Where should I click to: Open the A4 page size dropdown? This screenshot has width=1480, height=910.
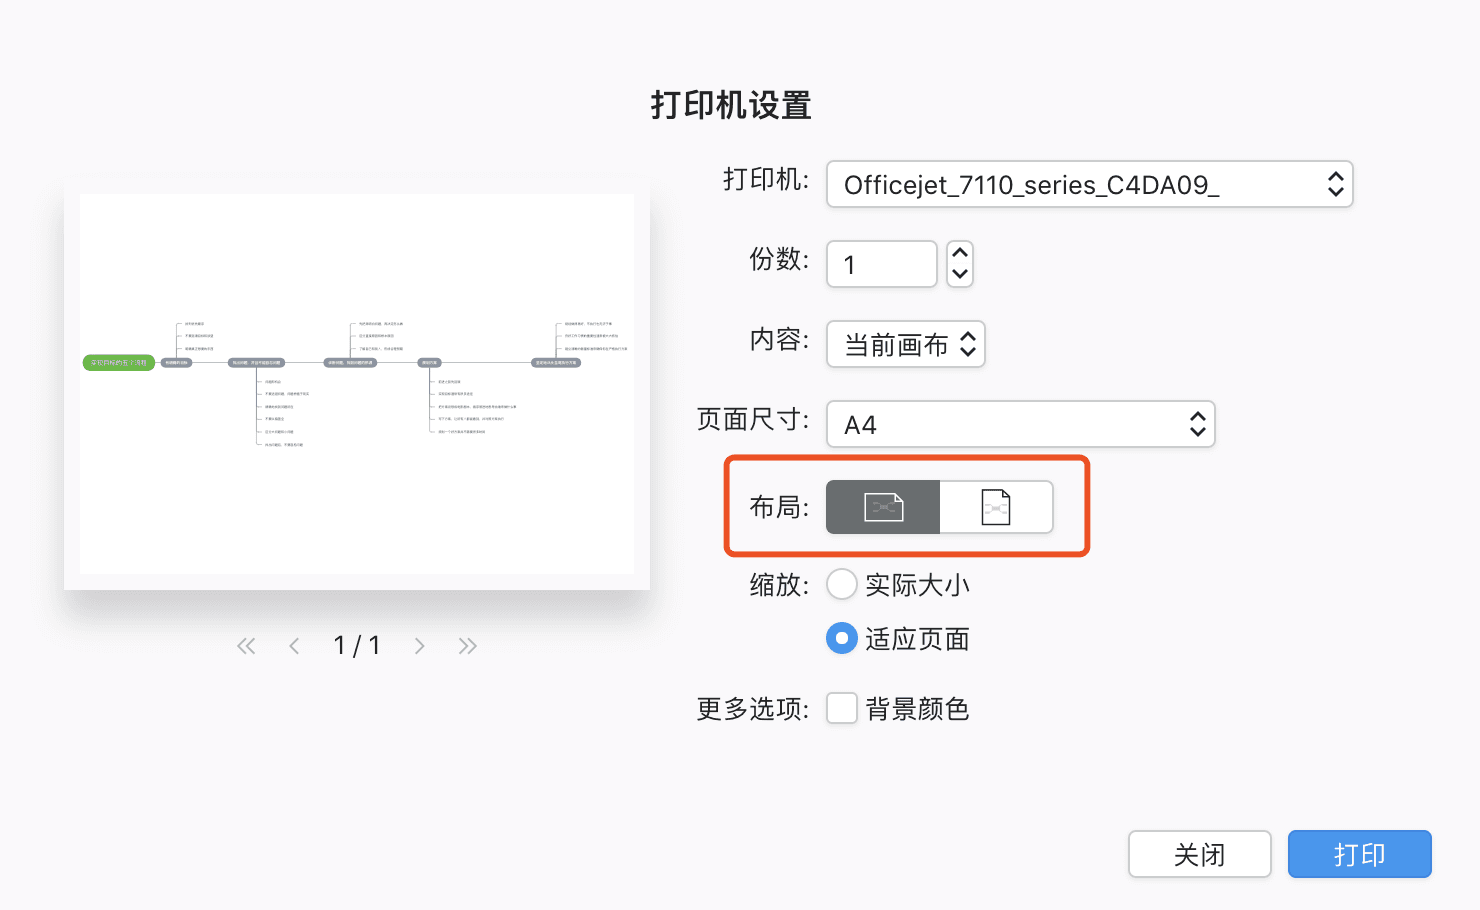point(1019,424)
